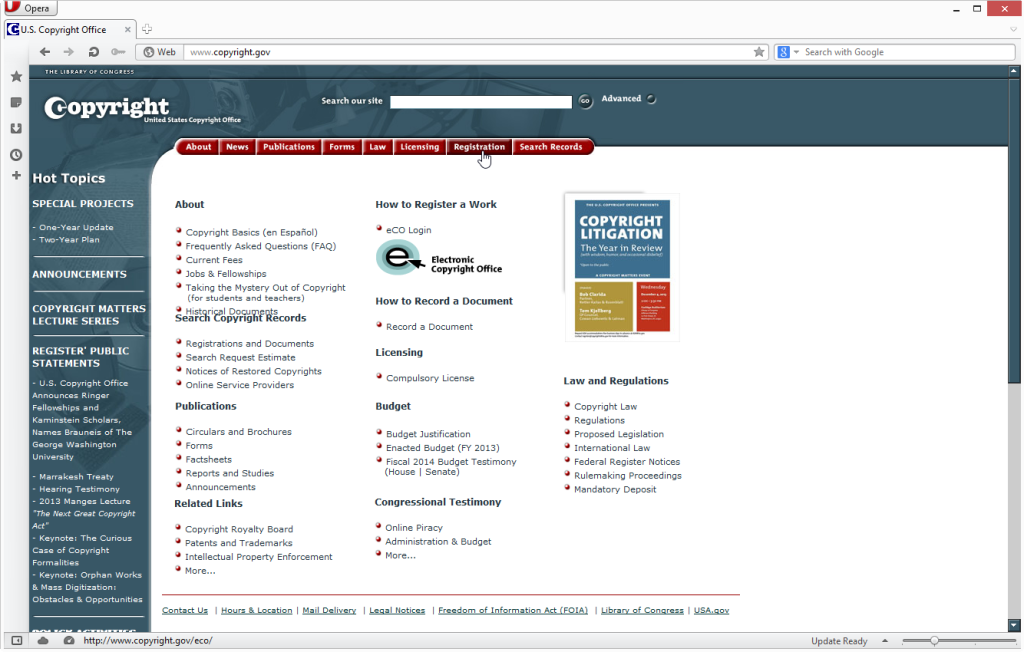Open the search engine dropdown arrow
The image size is (1024, 652).
[x=796, y=52]
